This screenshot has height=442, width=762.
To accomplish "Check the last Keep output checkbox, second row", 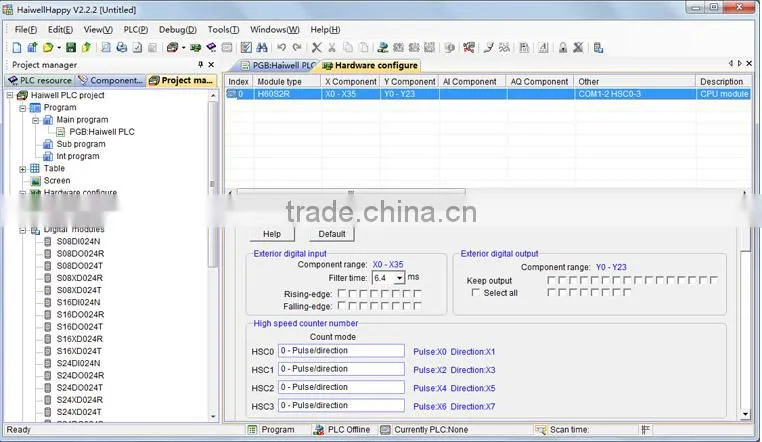I will 627,292.
